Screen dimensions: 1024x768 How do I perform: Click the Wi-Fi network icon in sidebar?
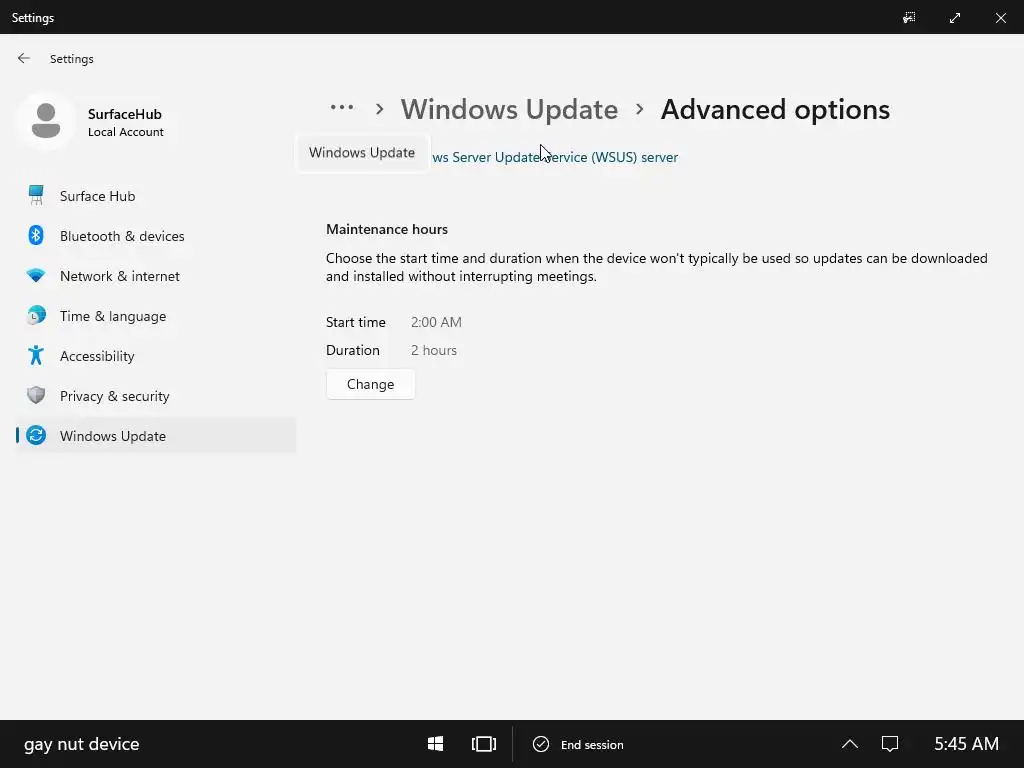[36, 276]
